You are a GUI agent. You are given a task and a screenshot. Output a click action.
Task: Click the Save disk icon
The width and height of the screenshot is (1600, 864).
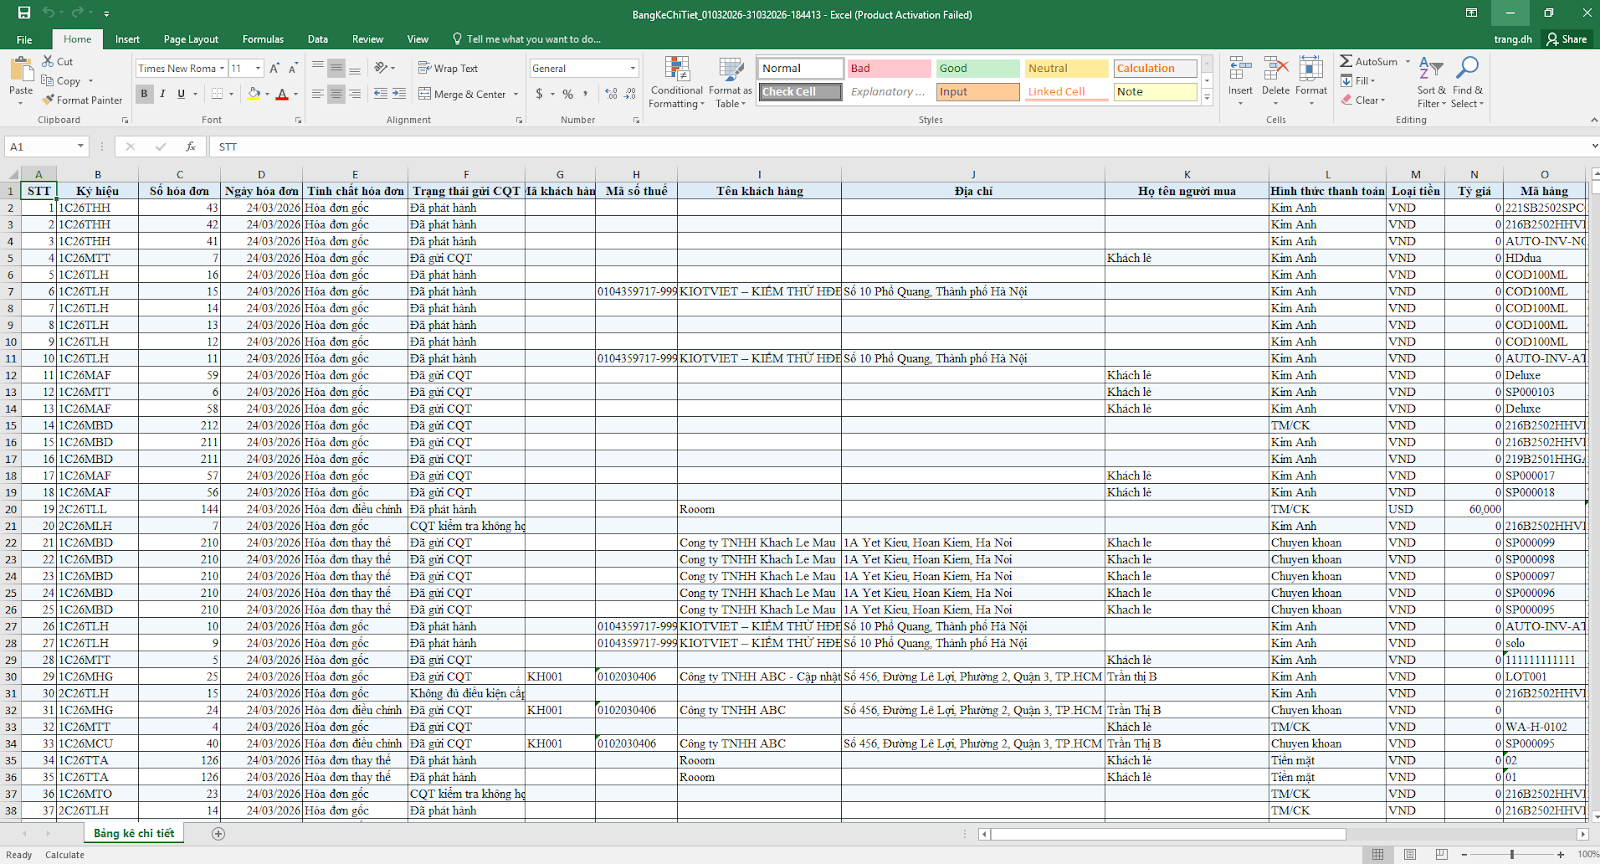click(24, 13)
